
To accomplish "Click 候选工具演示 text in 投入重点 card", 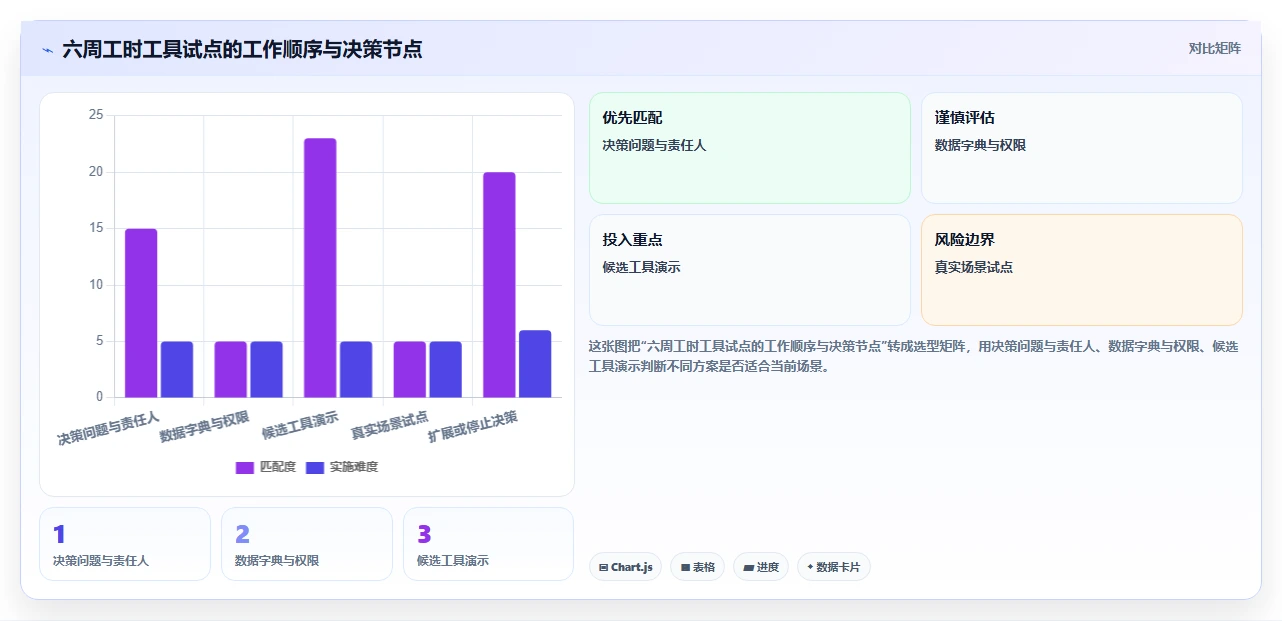I will (641, 267).
